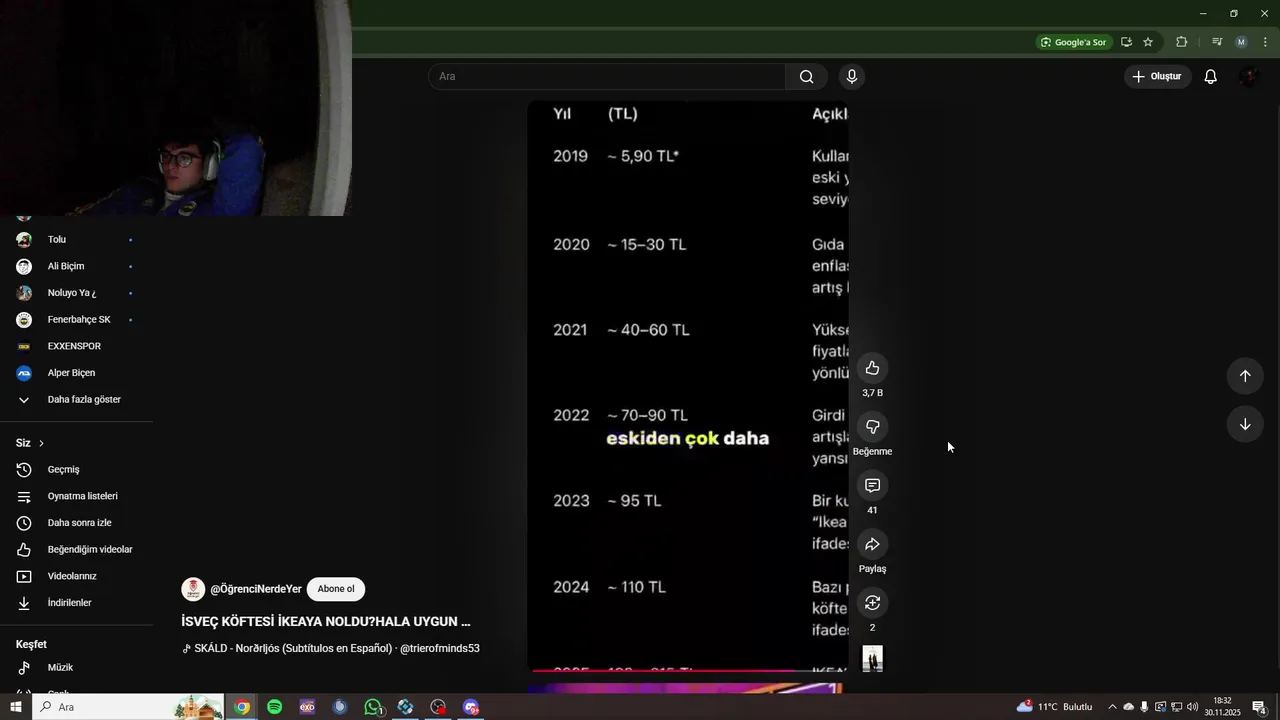Open Chrome three-dot menu
Image resolution: width=1280 pixels, height=720 pixels.
[x=1265, y=42]
